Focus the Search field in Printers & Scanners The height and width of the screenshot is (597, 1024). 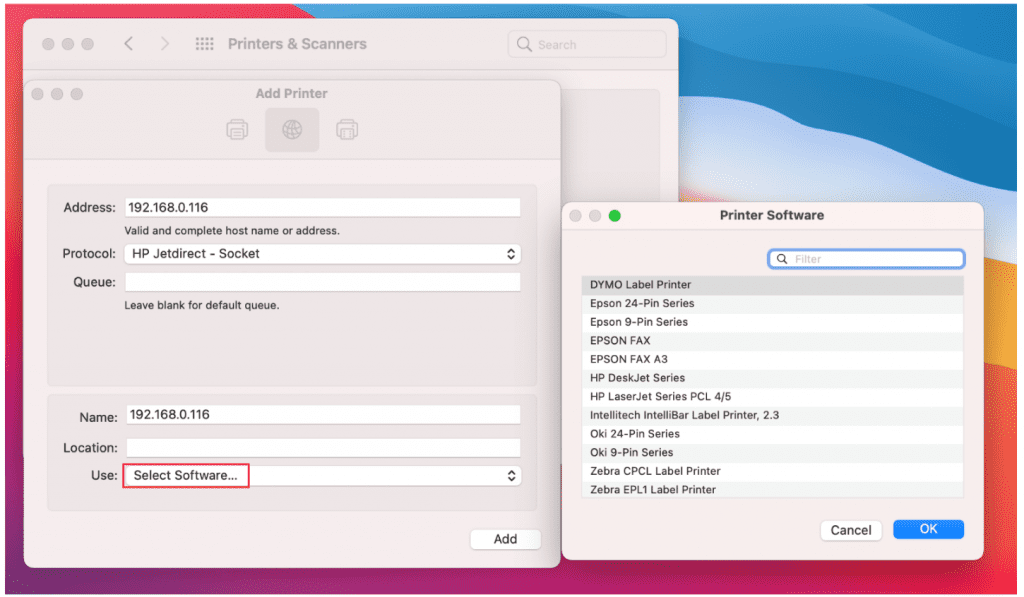click(x=587, y=44)
